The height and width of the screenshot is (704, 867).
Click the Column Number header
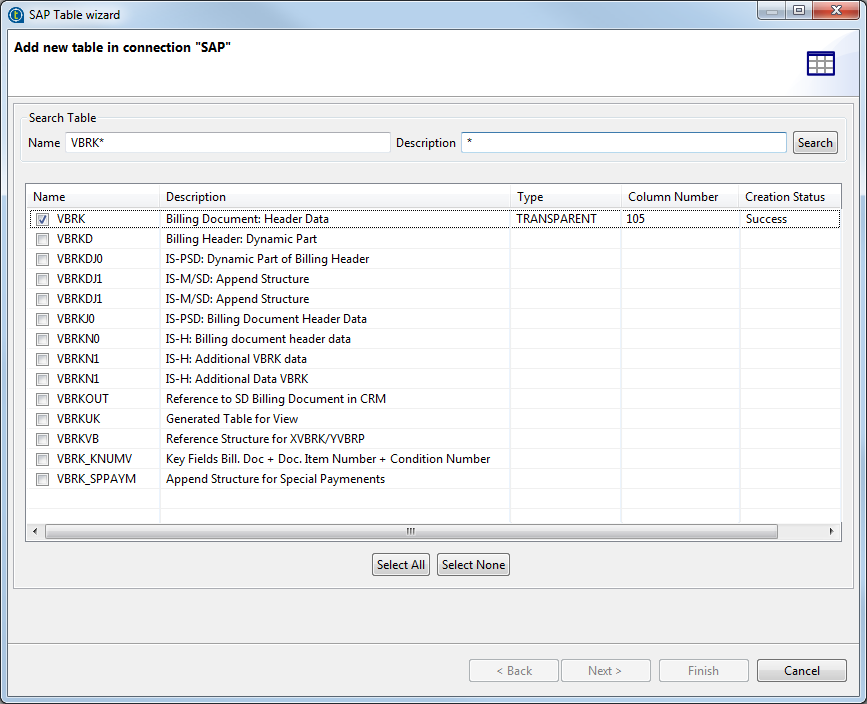(680, 197)
